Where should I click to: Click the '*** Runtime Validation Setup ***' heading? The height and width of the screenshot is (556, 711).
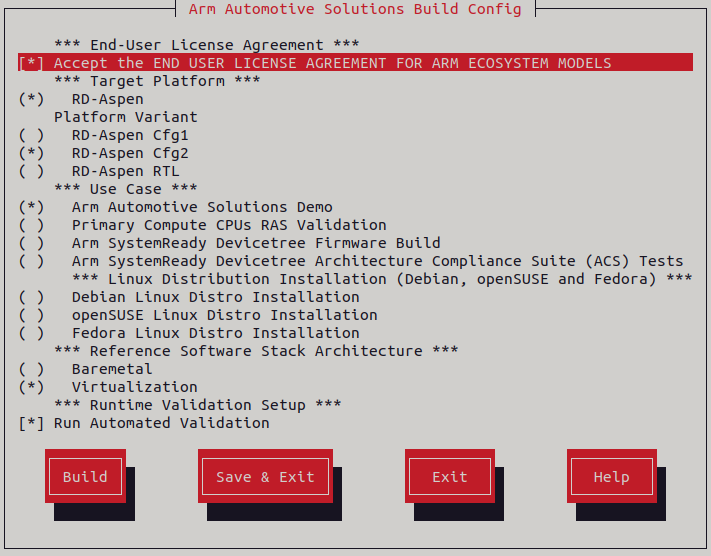[198, 405]
